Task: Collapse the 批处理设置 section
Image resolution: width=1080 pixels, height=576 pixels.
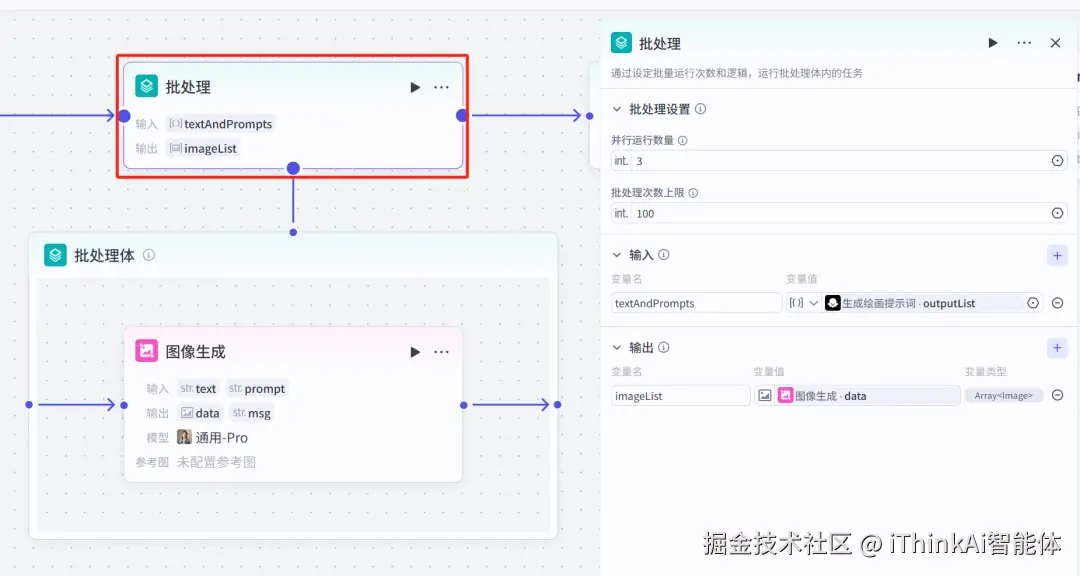Action: coord(618,109)
